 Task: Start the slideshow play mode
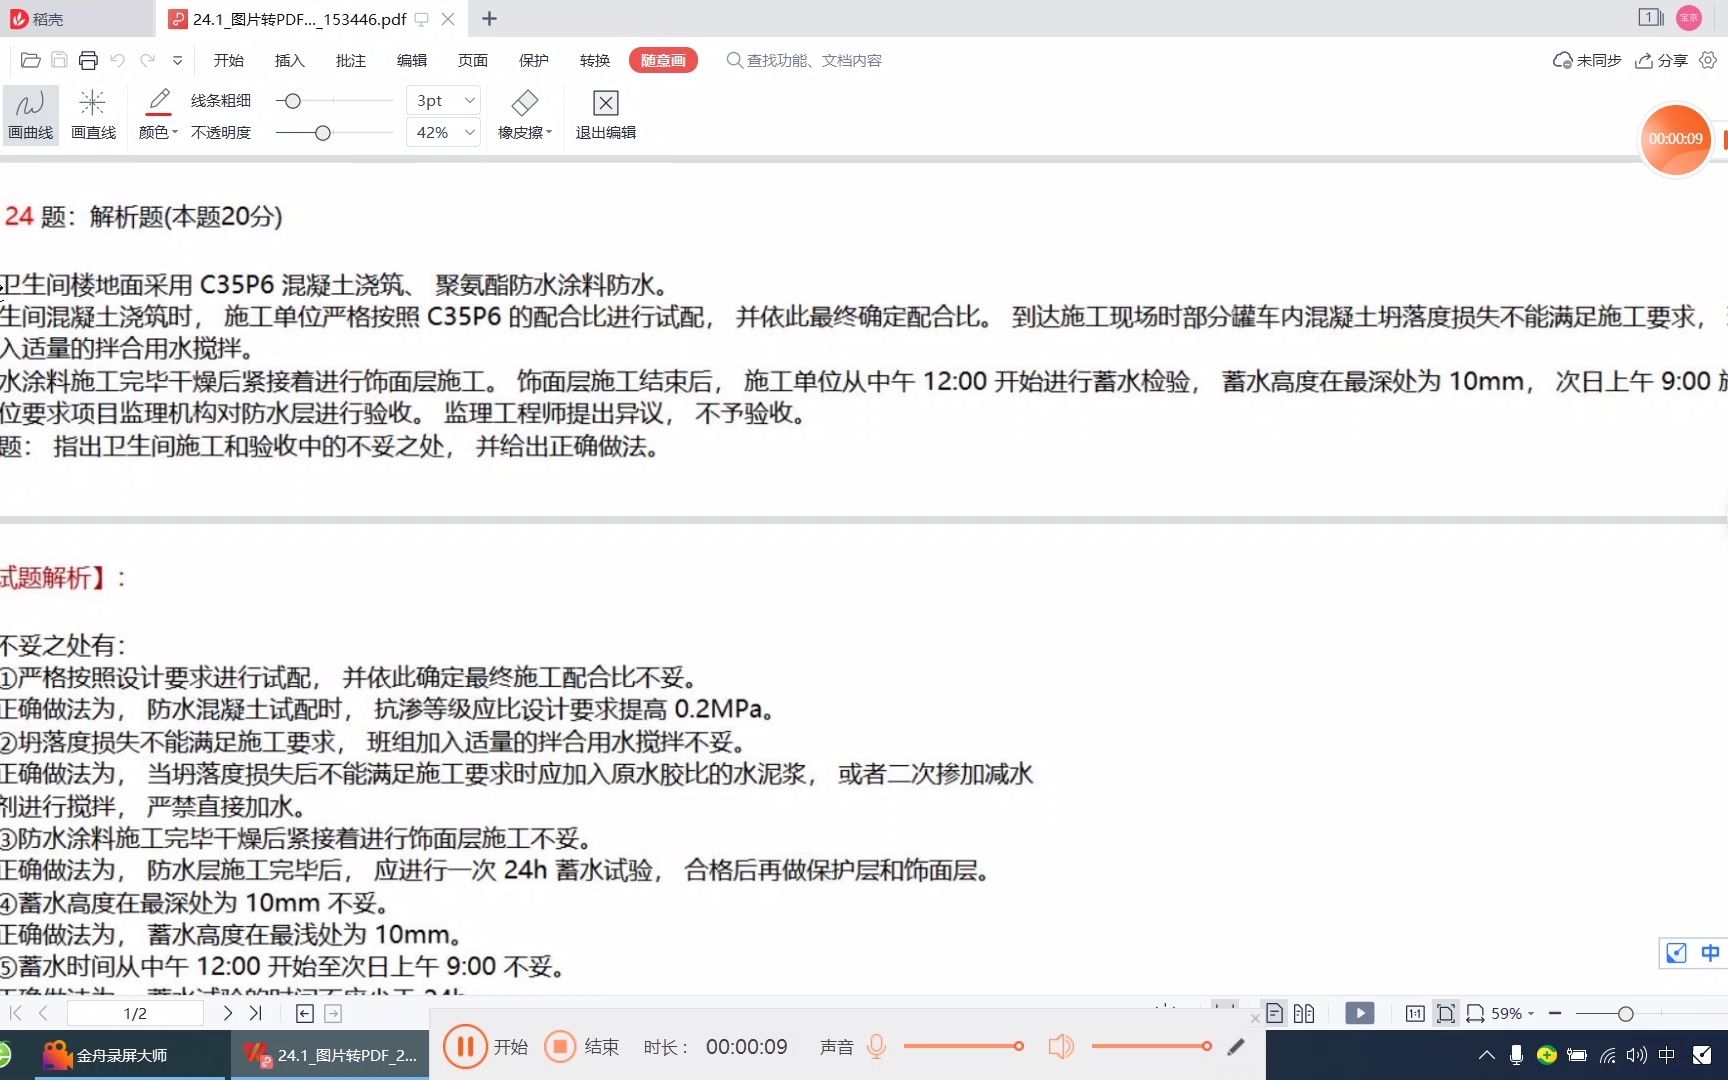1360,1013
